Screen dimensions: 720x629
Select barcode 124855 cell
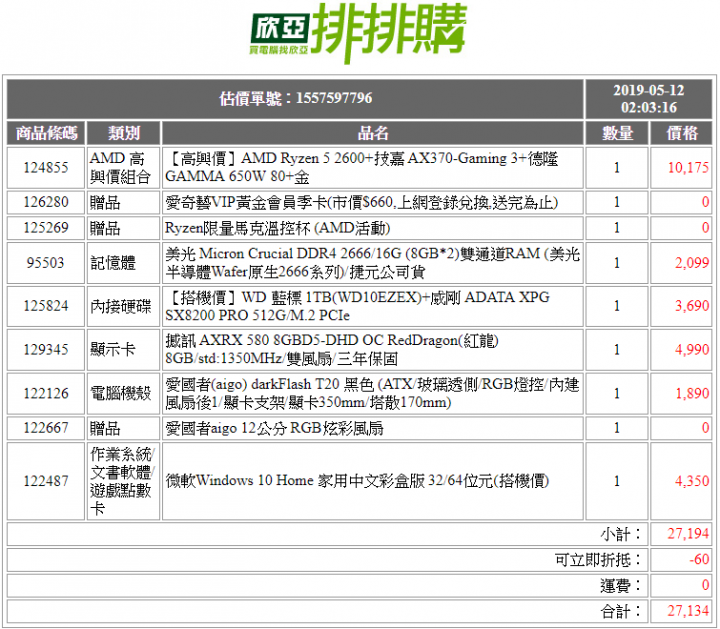point(46,168)
